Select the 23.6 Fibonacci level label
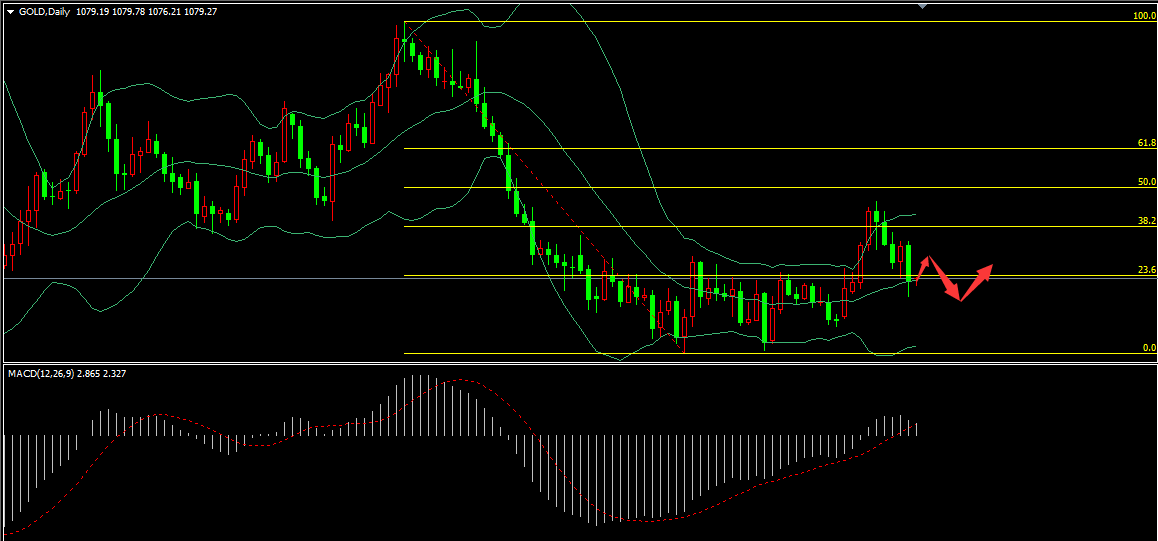The image size is (1158, 541). click(x=1147, y=270)
